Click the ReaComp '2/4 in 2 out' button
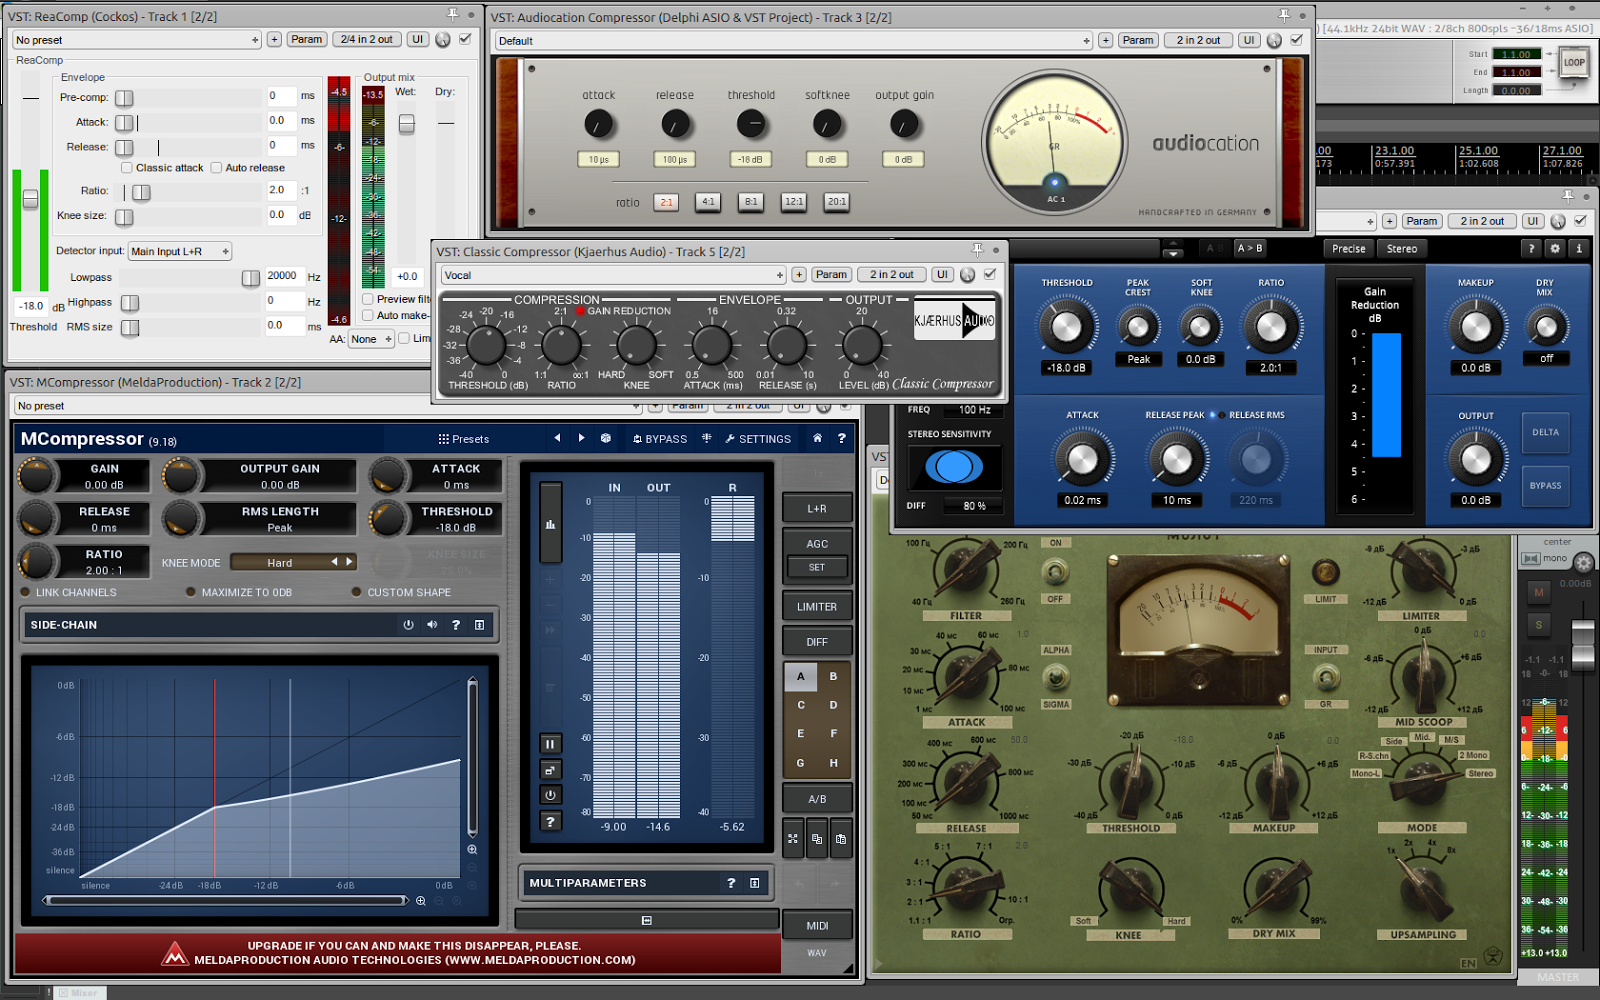The height and width of the screenshot is (1000, 1600). (367, 40)
